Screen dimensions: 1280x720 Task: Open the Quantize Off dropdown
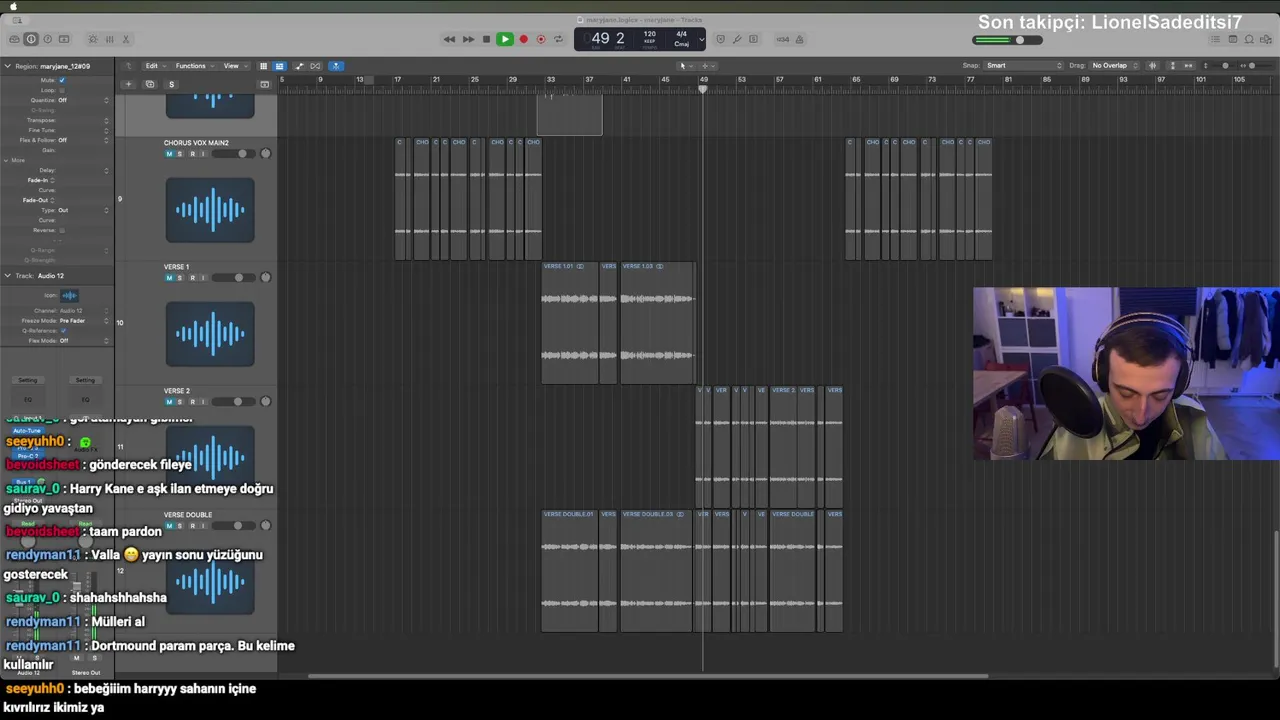click(83, 100)
